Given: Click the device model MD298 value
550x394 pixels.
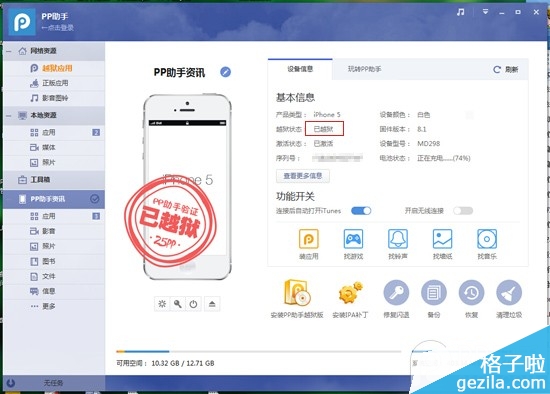Looking at the screenshot, I should (x=428, y=143).
